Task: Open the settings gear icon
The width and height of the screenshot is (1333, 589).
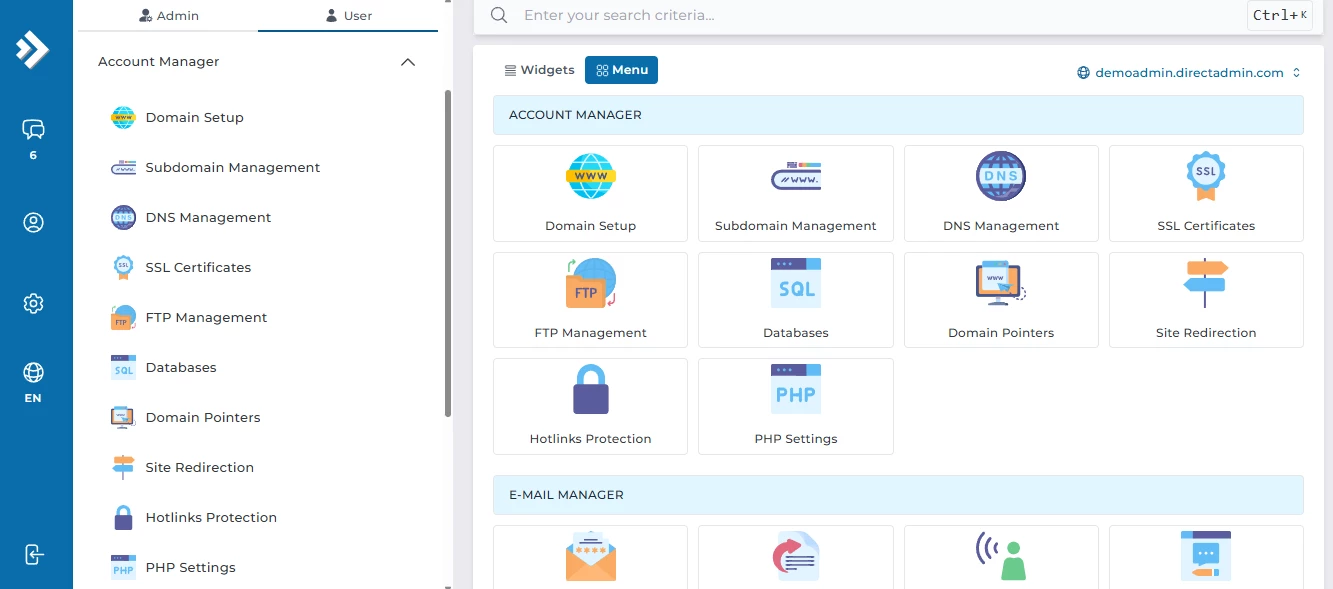Action: coord(33,303)
